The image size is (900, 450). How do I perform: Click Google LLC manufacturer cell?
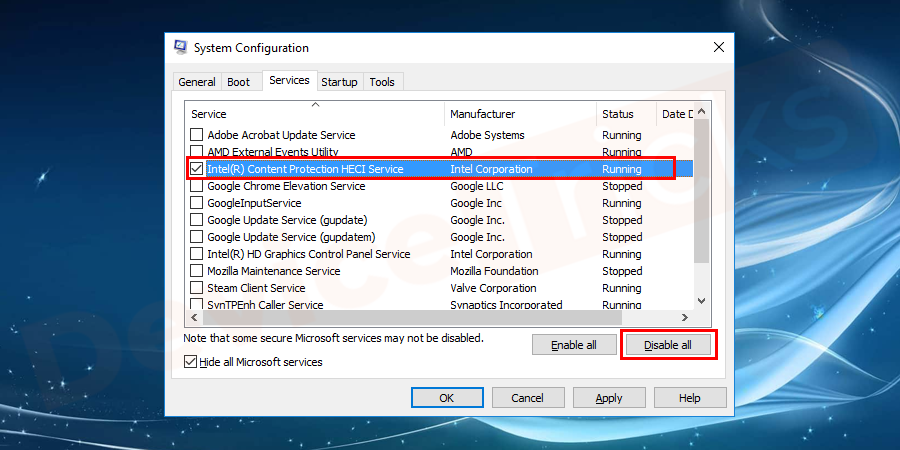click(x=476, y=186)
